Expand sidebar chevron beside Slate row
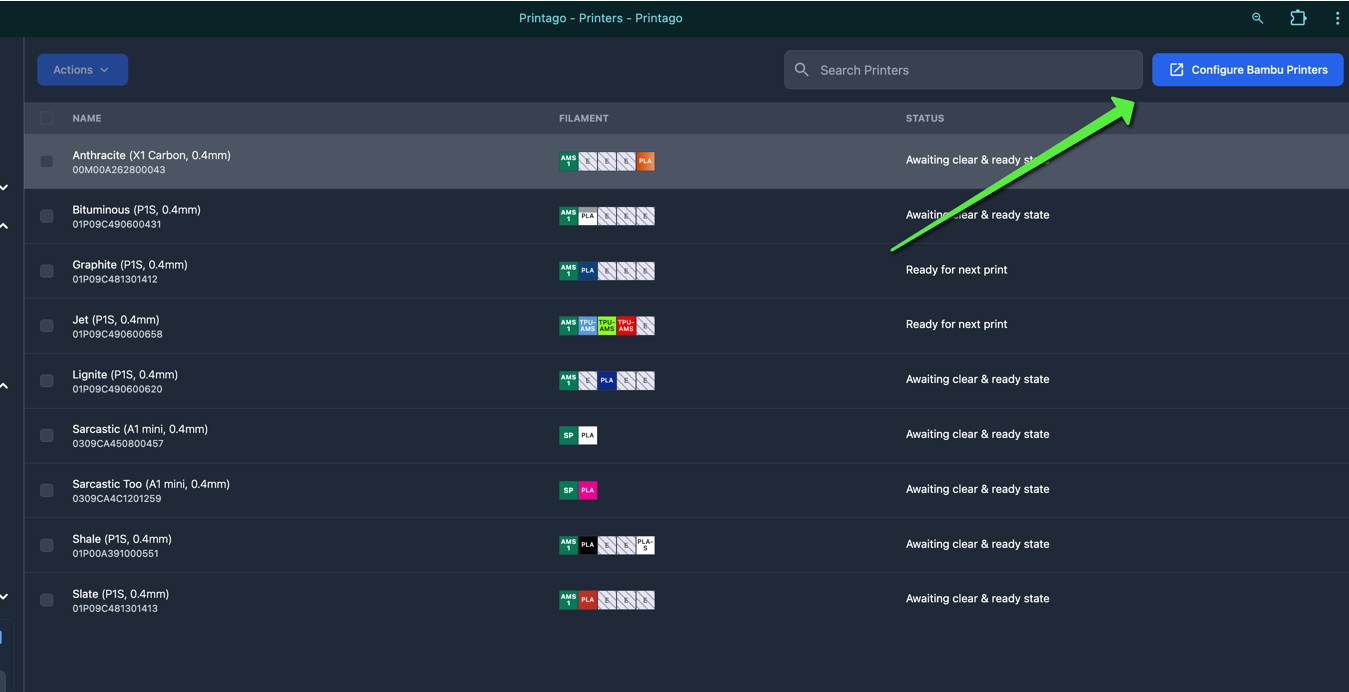The image size is (1349, 692). click(x=5, y=597)
